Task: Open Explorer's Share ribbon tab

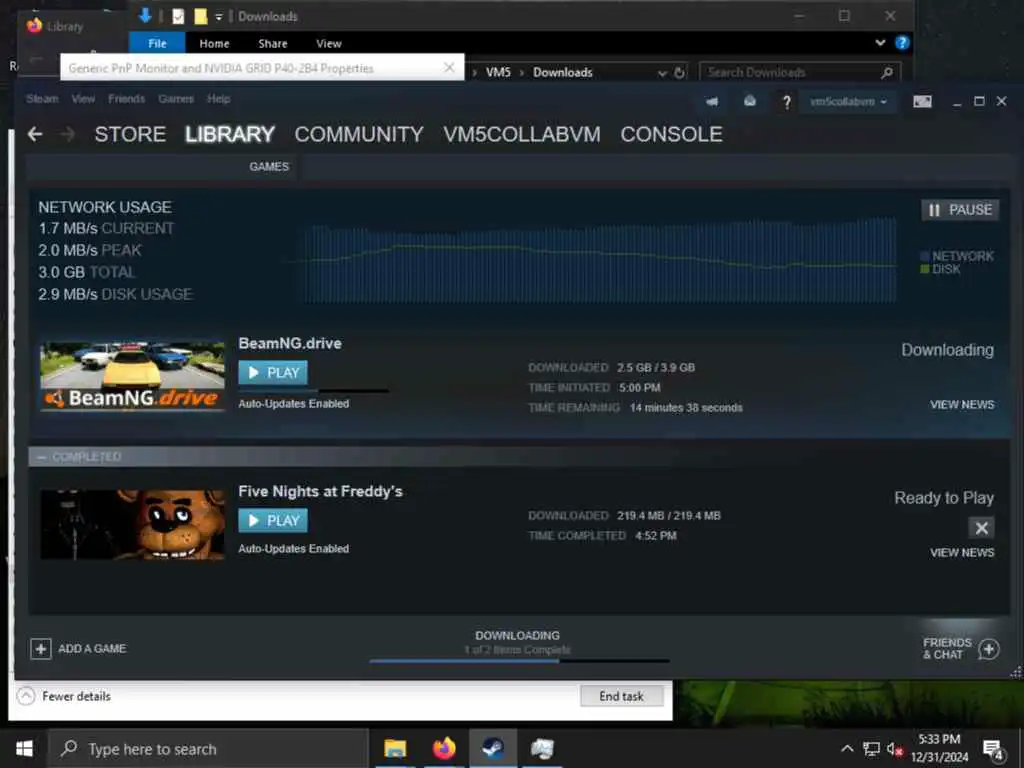Action: [x=272, y=44]
